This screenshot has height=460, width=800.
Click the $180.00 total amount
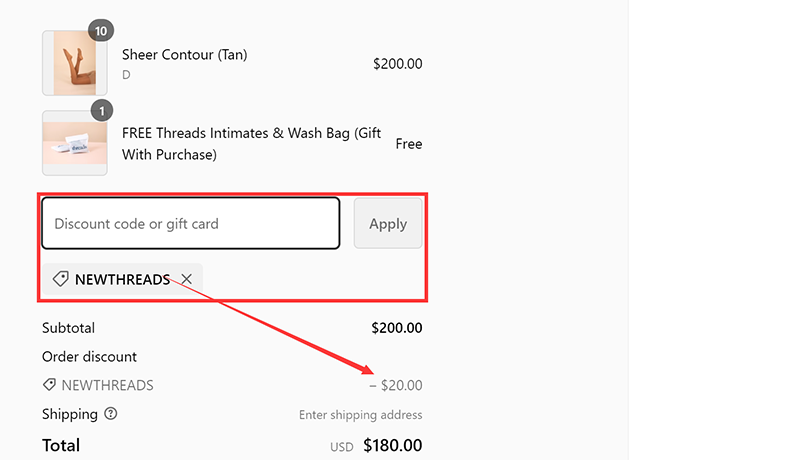pos(392,445)
